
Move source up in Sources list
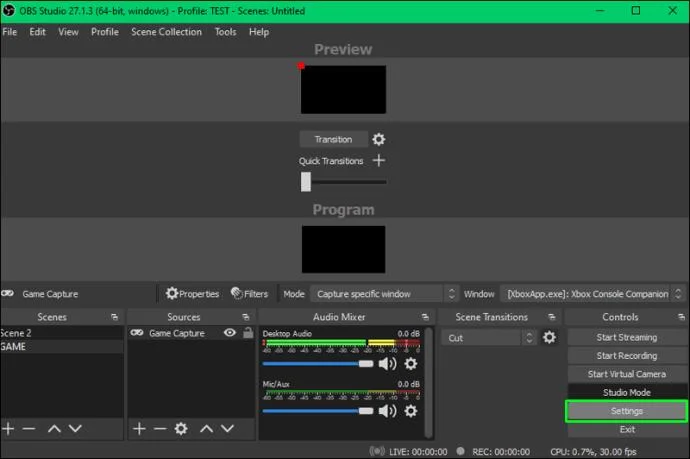(206, 428)
